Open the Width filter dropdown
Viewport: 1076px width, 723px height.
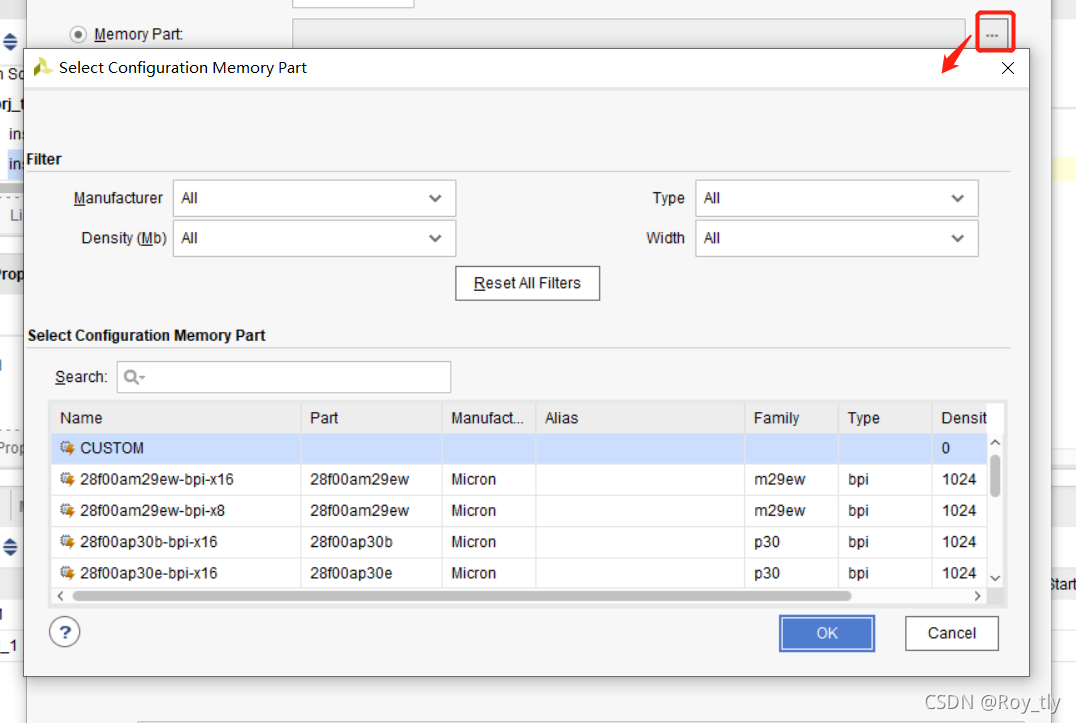coord(837,238)
